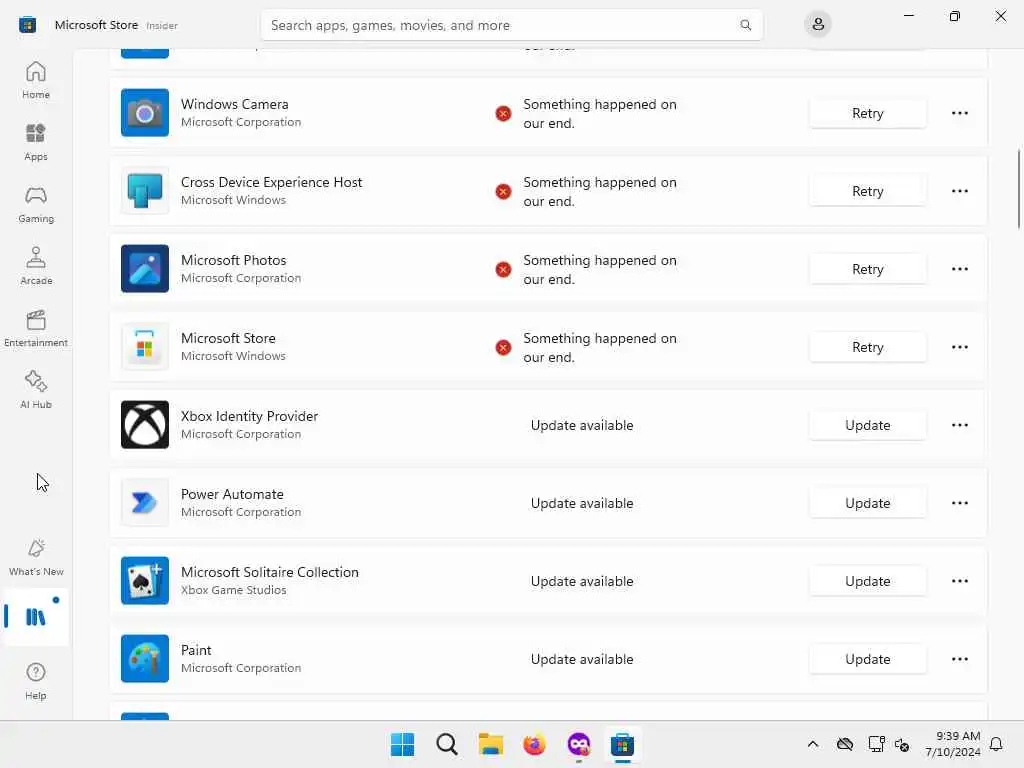Retry the Windows Camera update
This screenshot has height=768, width=1024.
pos(867,113)
